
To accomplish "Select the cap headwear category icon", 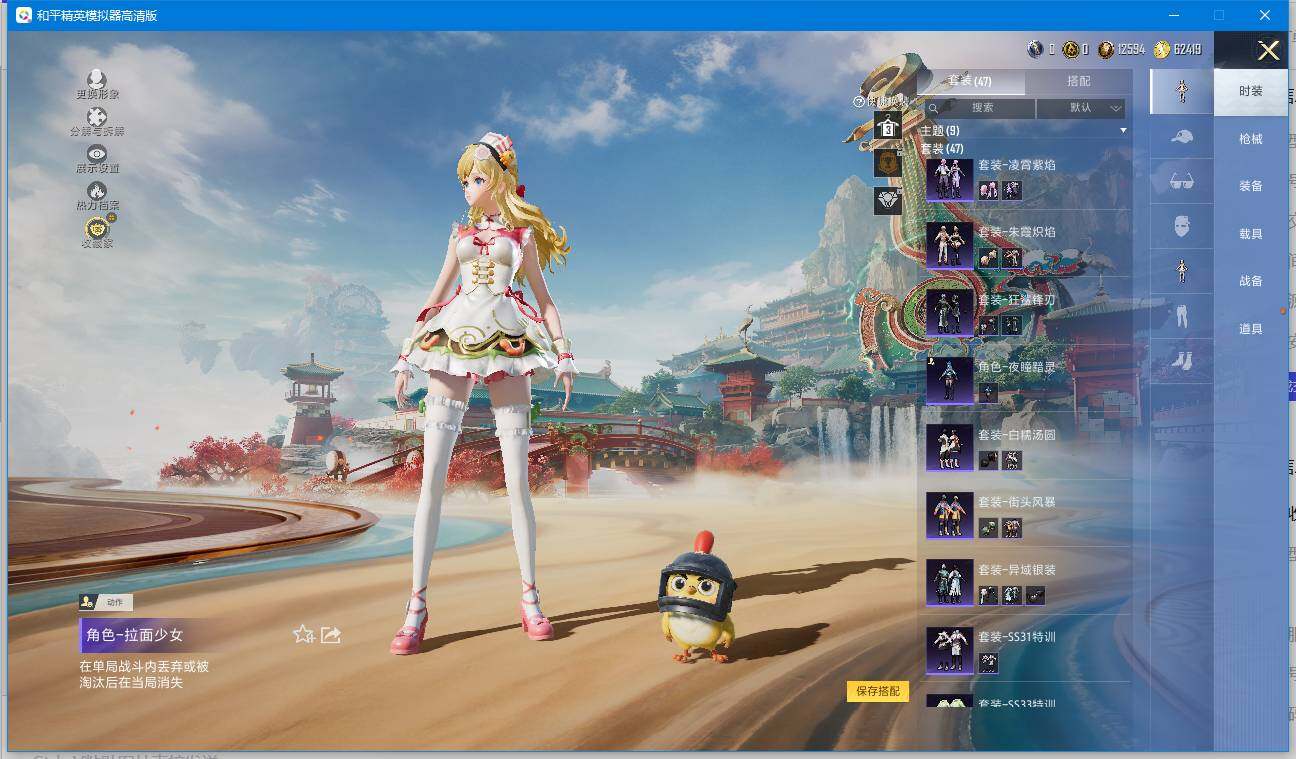I will tap(1181, 136).
